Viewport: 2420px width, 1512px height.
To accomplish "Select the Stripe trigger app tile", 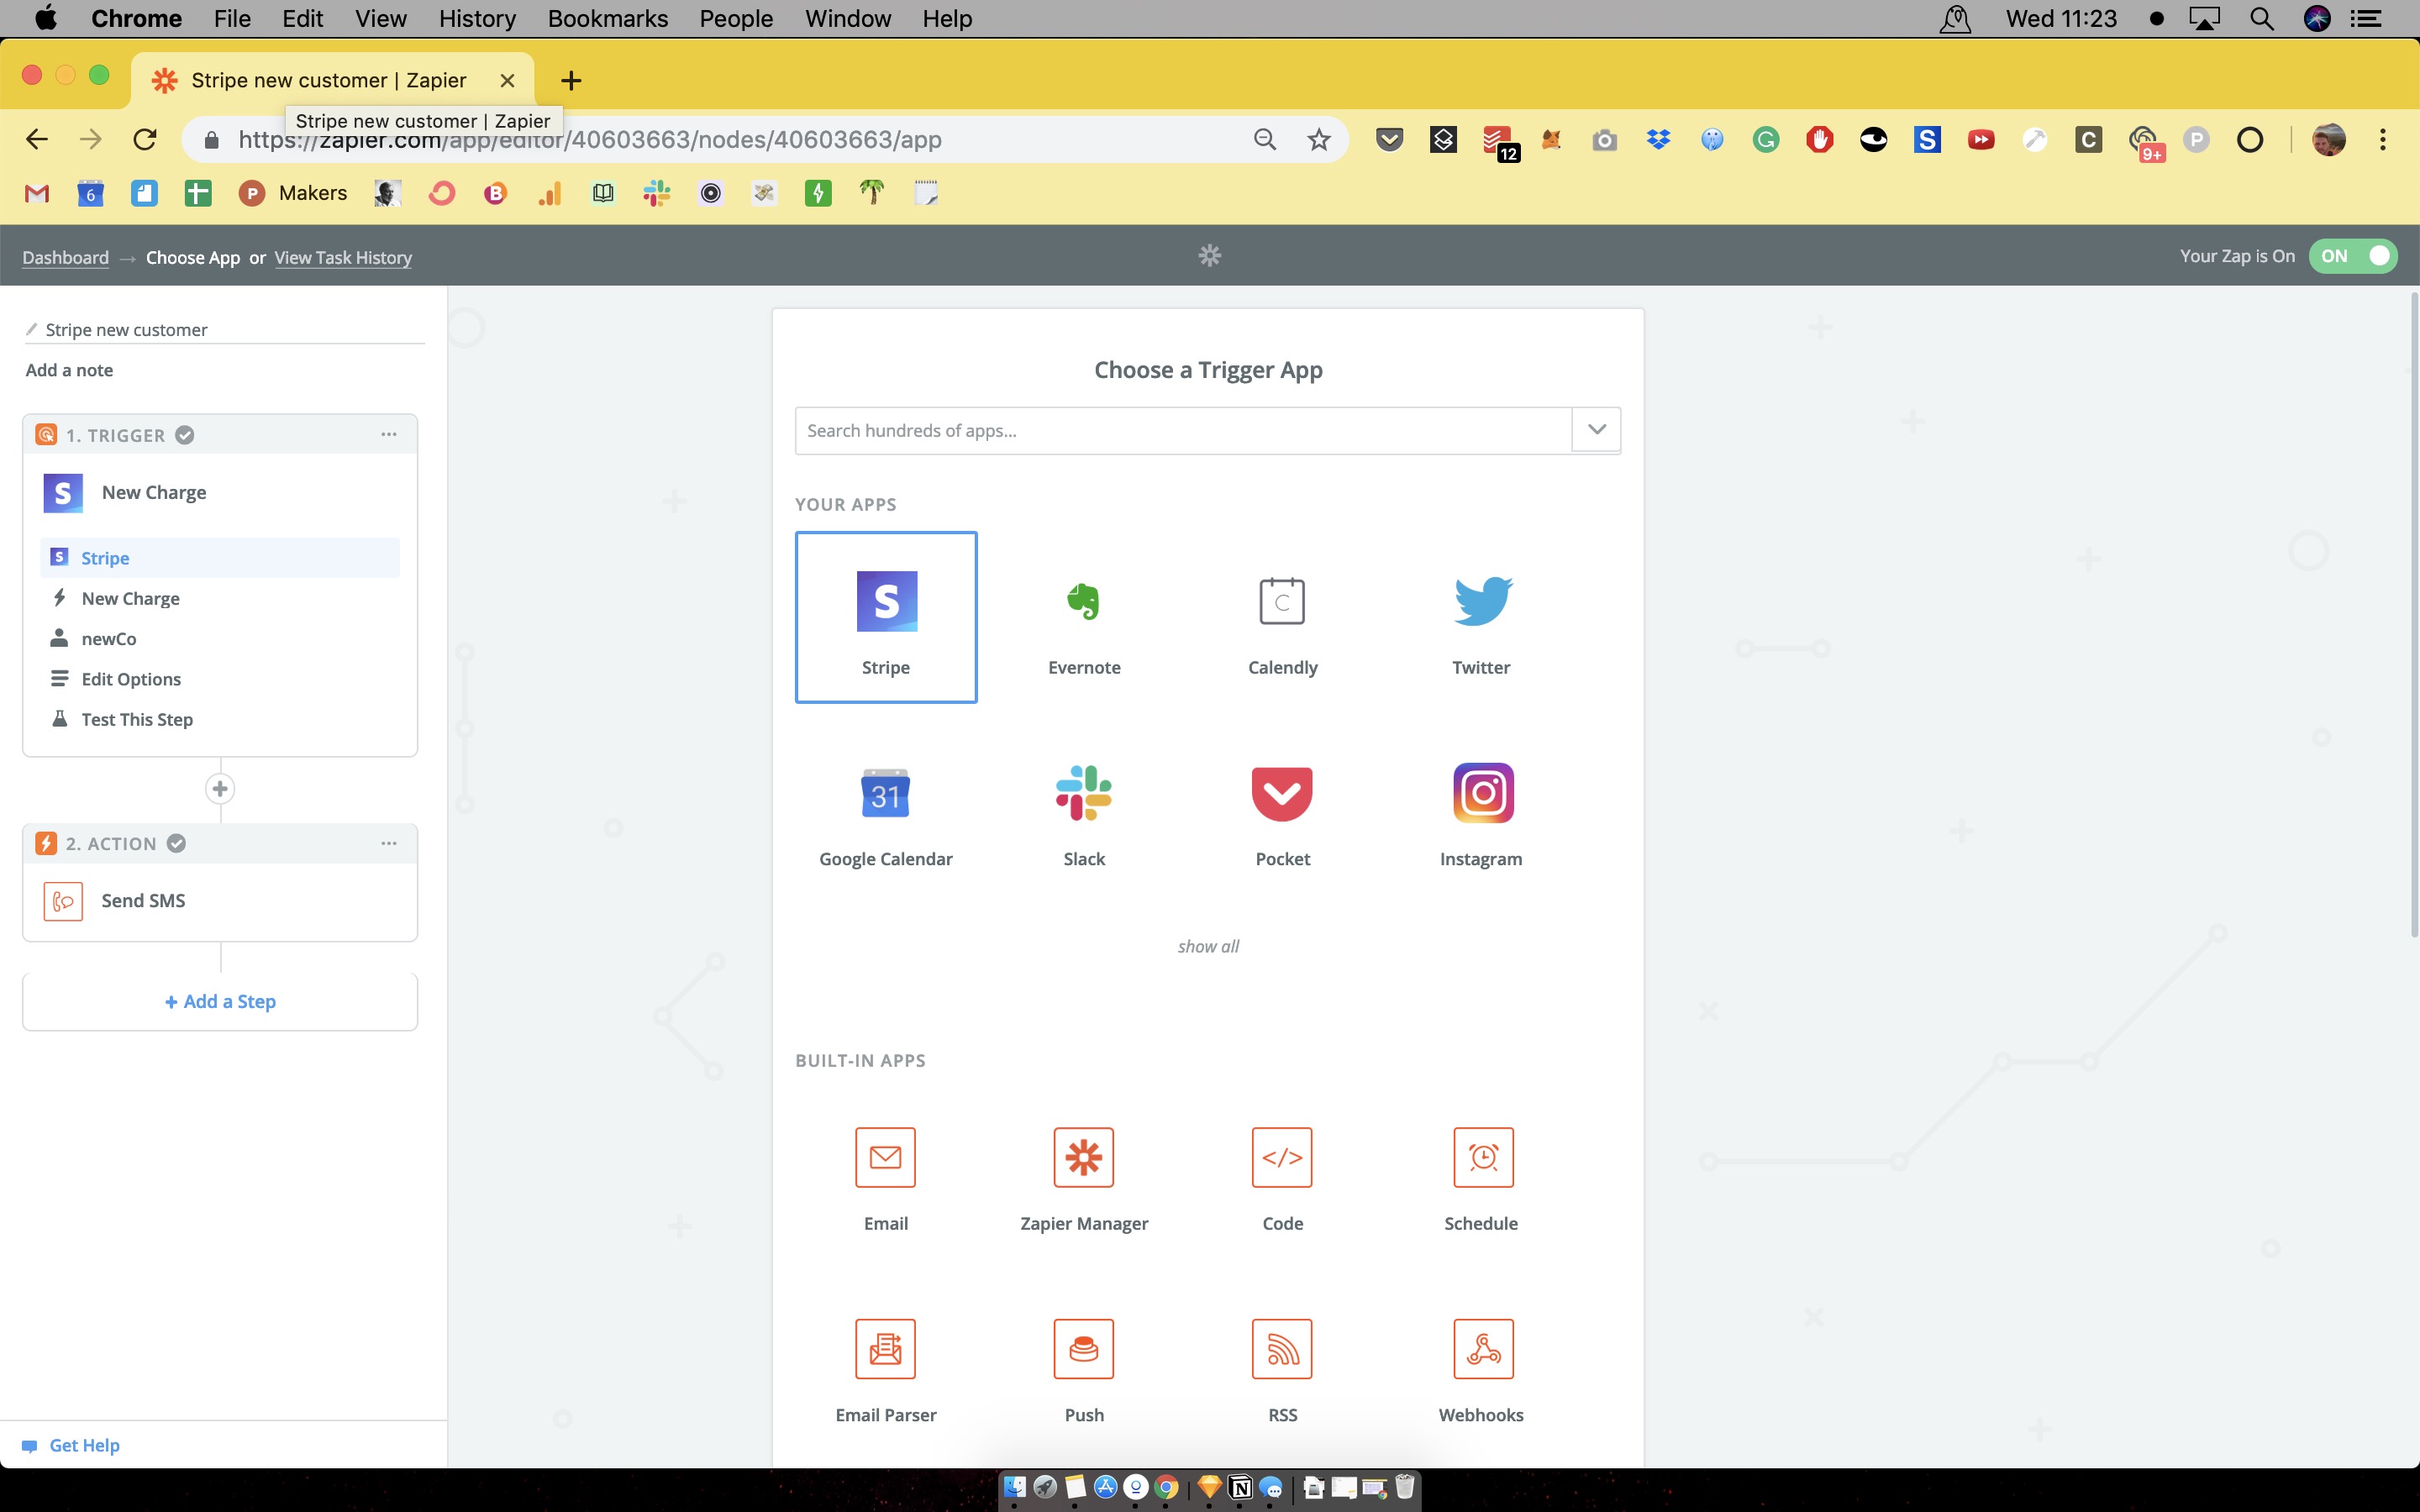I will pos(886,617).
